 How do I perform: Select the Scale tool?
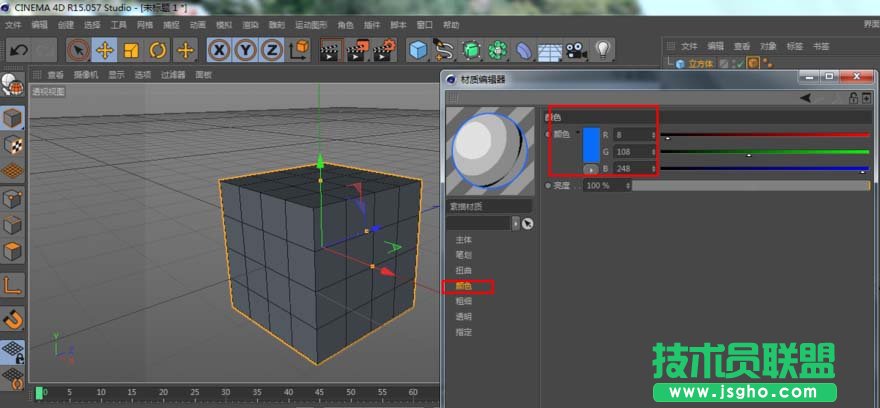130,50
